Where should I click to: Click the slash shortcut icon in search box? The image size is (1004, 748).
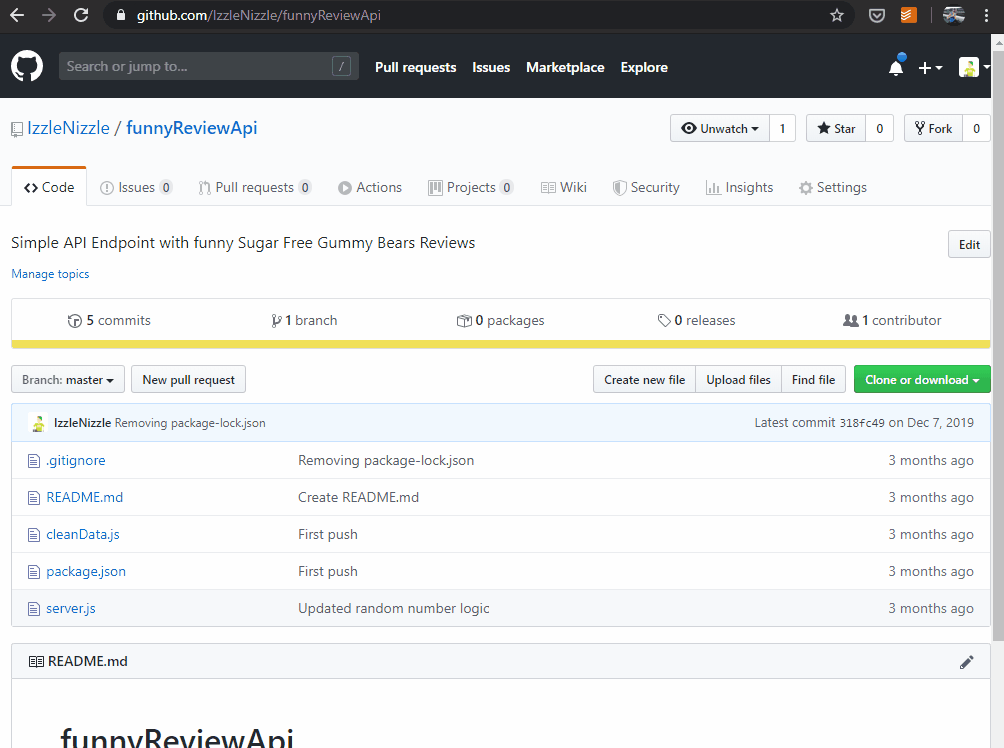(x=341, y=66)
